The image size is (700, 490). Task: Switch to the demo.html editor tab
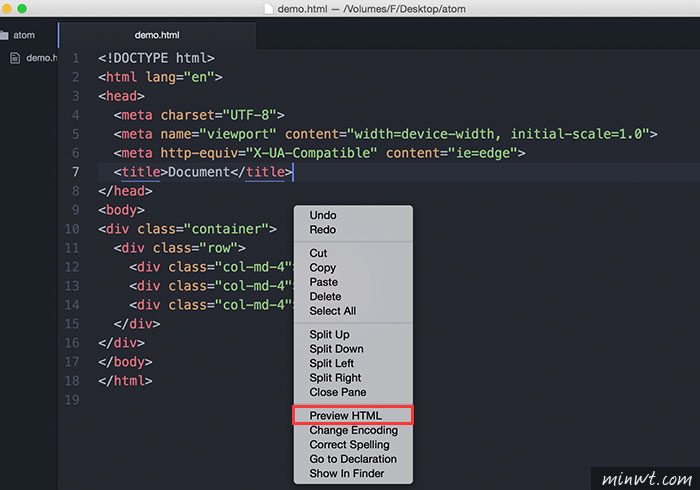coord(157,35)
